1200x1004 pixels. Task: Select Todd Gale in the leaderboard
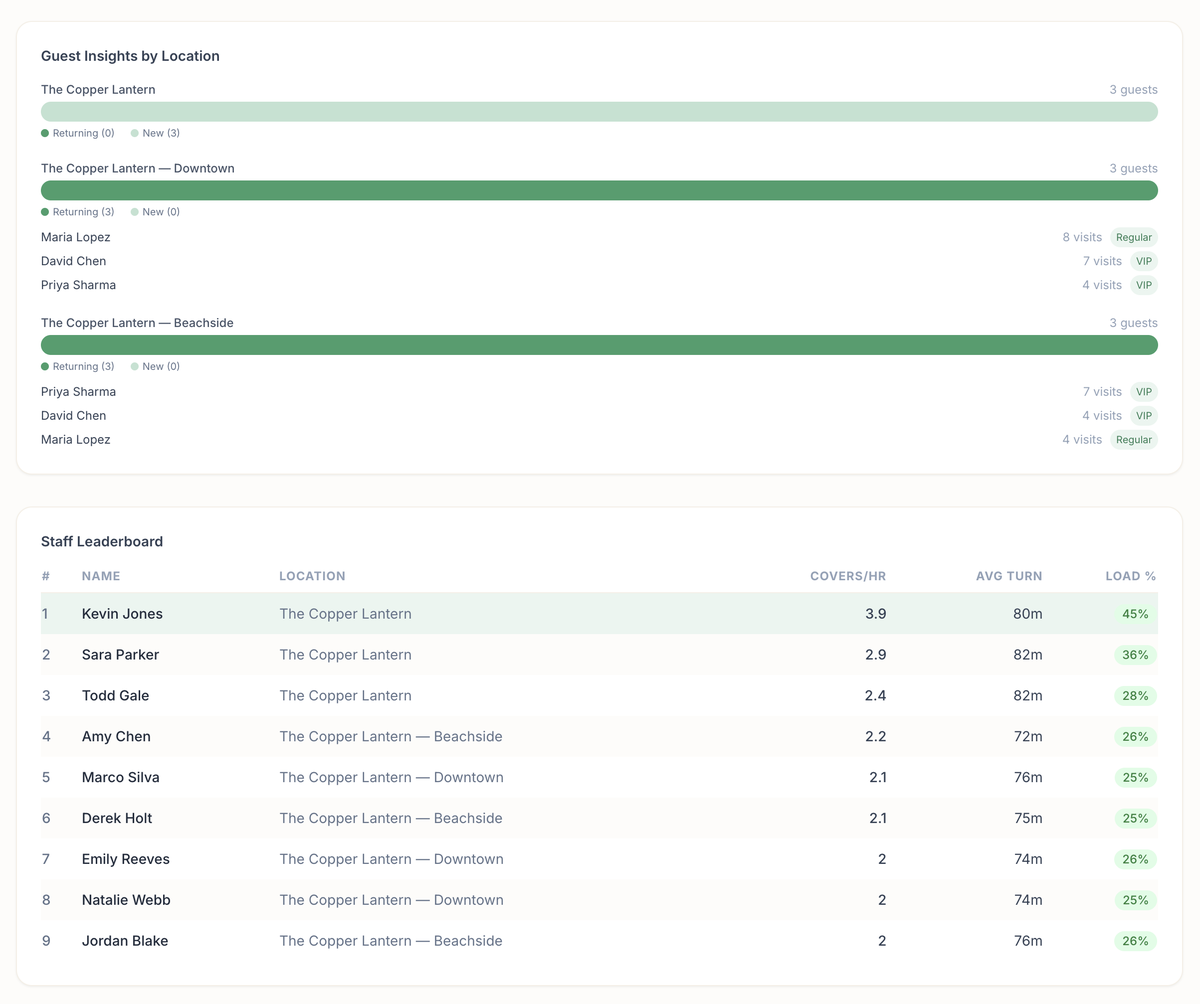click(x=114, y=696)
